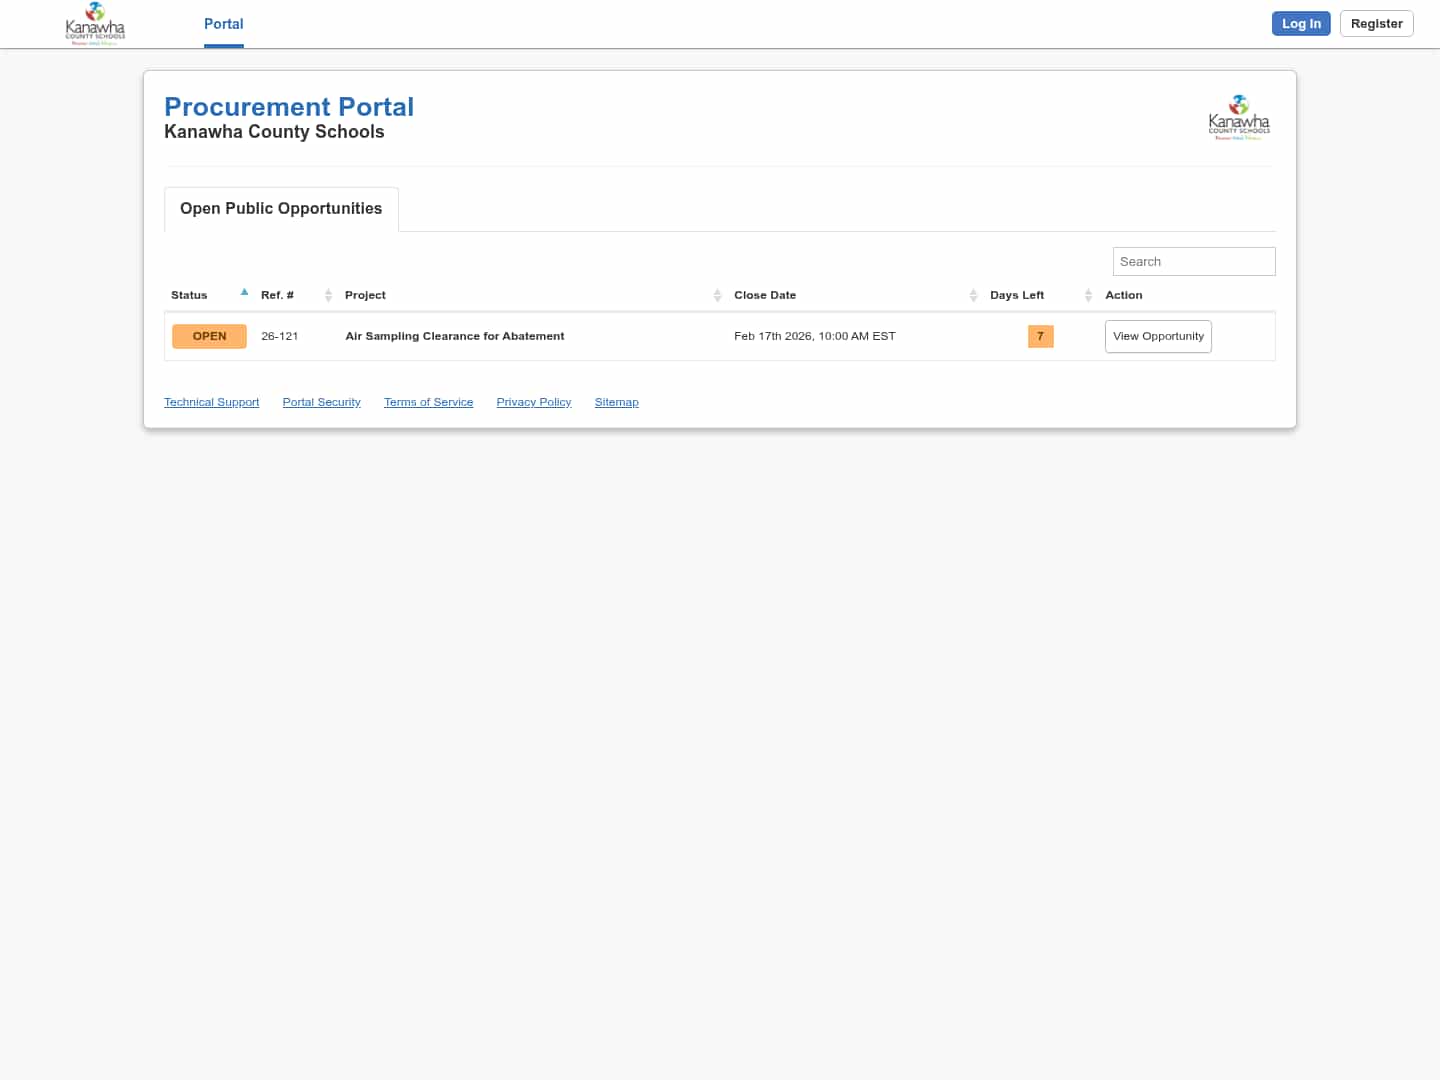Select the Open Public Opportunities tab
1440x1080 pixels.
coord(280,208)
